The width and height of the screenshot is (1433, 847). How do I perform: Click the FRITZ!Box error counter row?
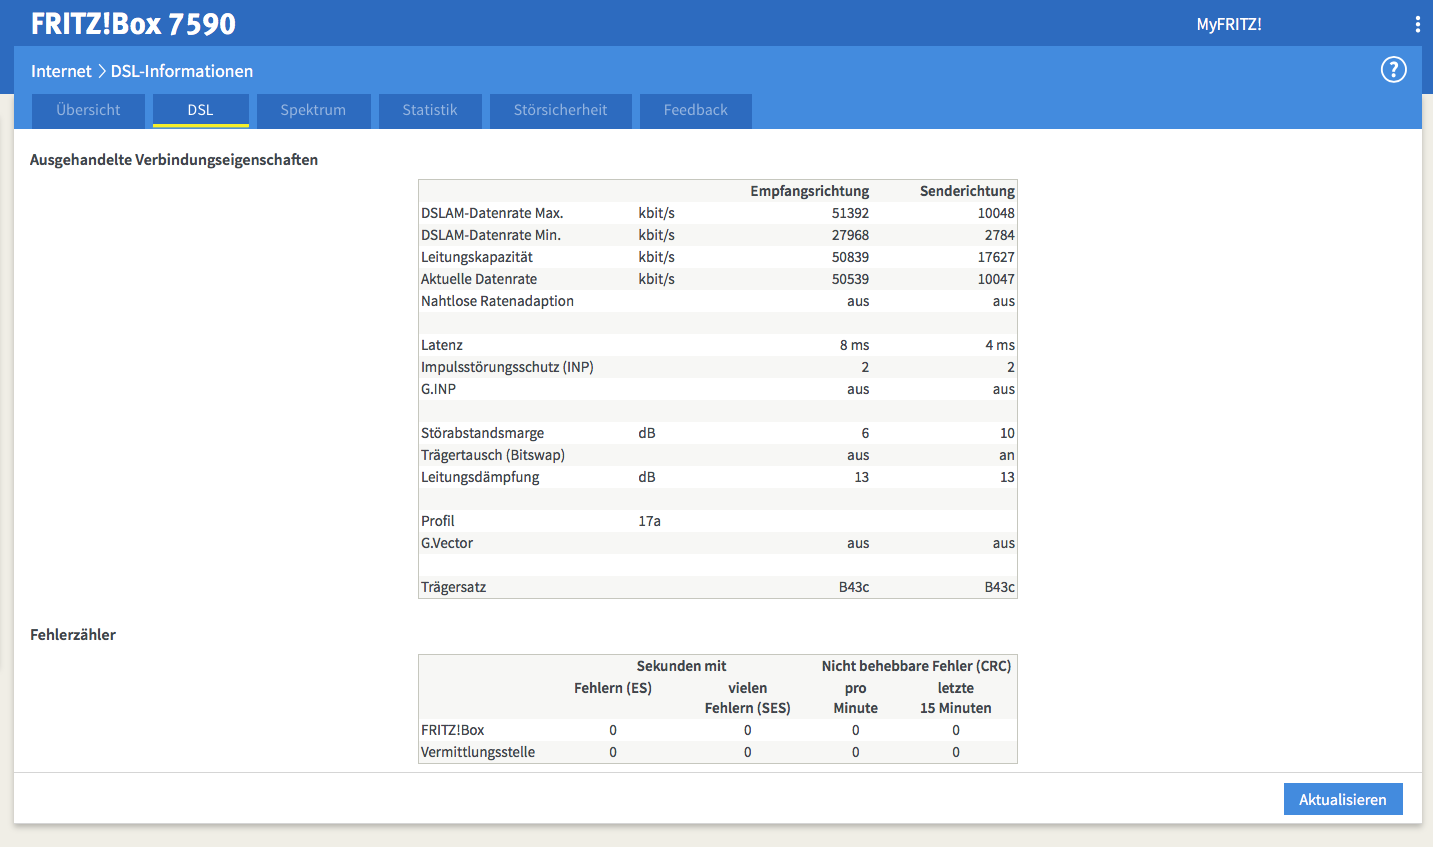pyautogui.click(x=718, y=730)
